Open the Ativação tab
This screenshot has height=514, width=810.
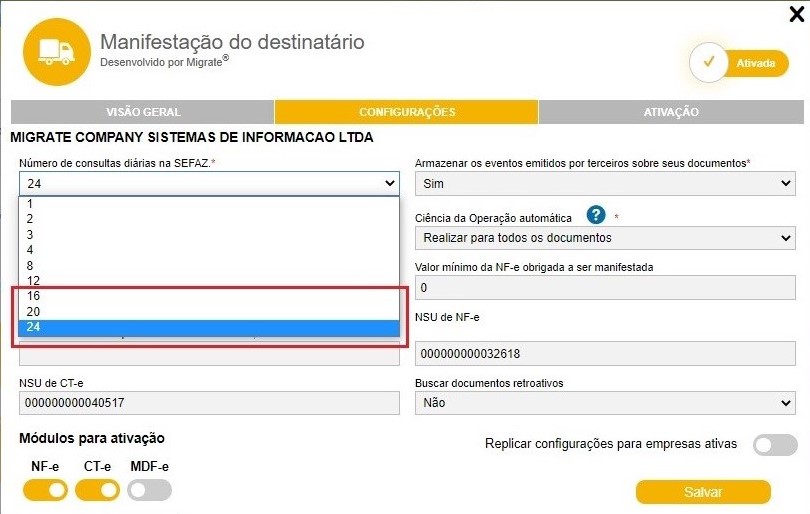(x=671, y=112)
